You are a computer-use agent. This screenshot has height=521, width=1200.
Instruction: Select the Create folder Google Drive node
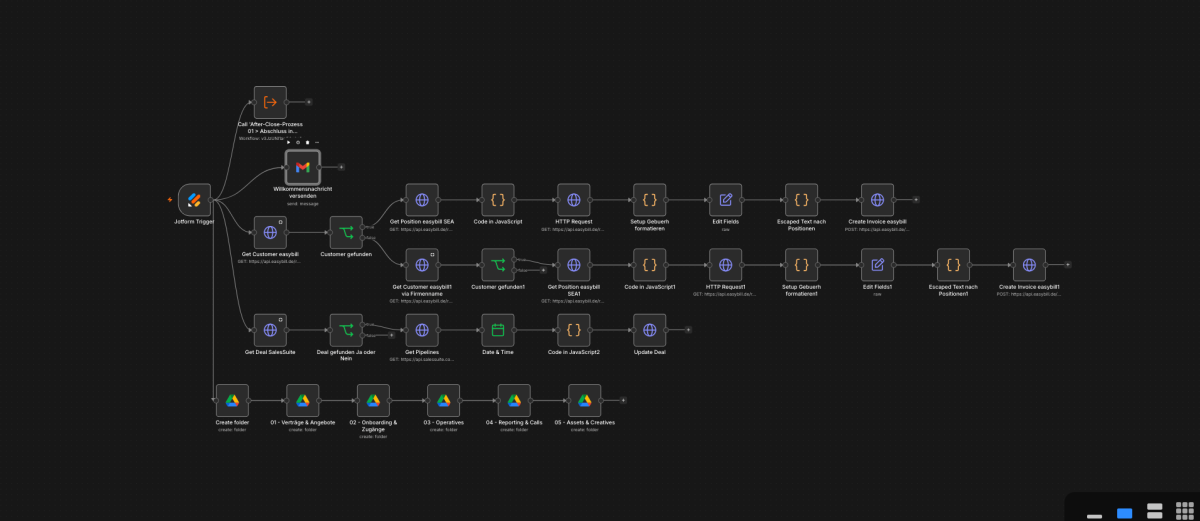[231, 400]
